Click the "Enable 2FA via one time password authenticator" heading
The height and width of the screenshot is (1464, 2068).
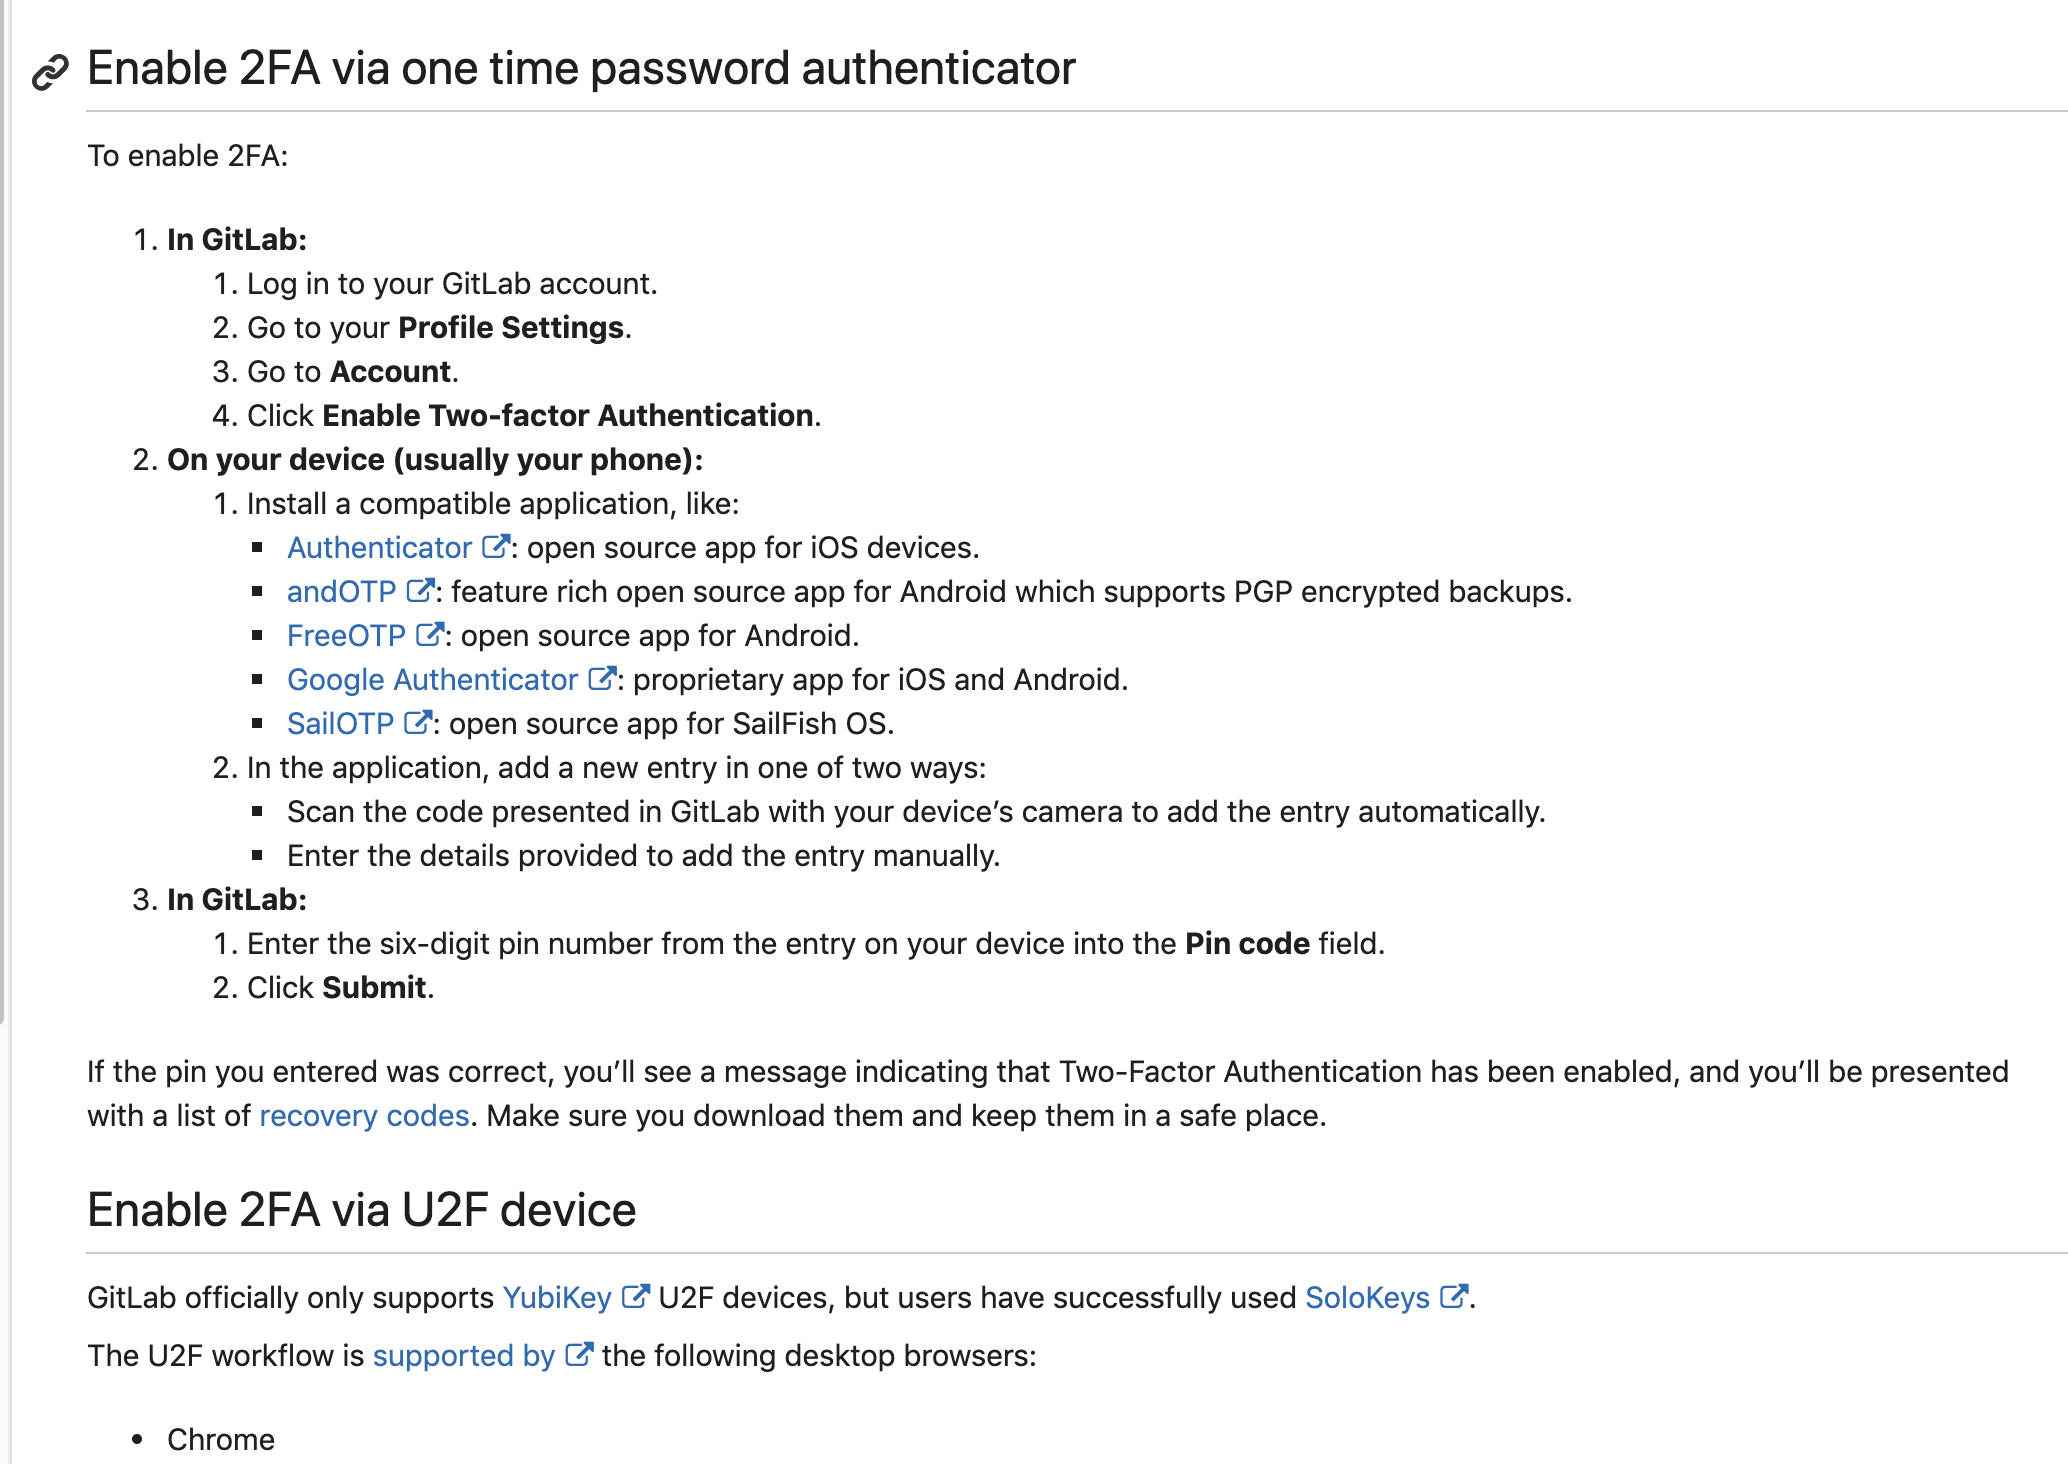pyautogui.click(x=581, y=69)
